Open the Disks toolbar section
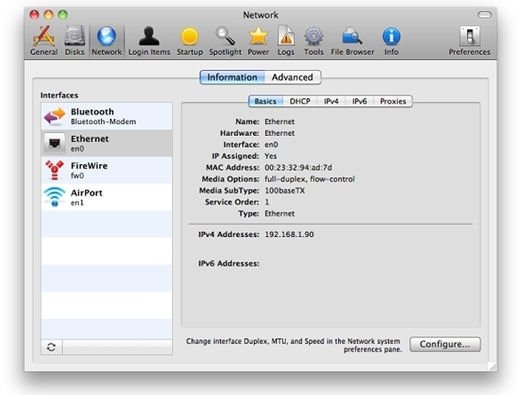 click(74, 41)
